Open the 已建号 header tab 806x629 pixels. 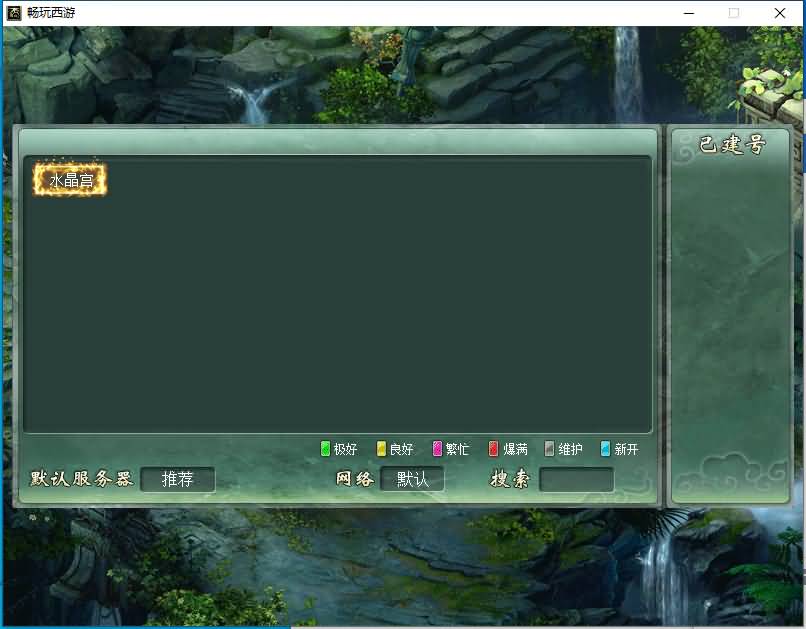point(732,146)
